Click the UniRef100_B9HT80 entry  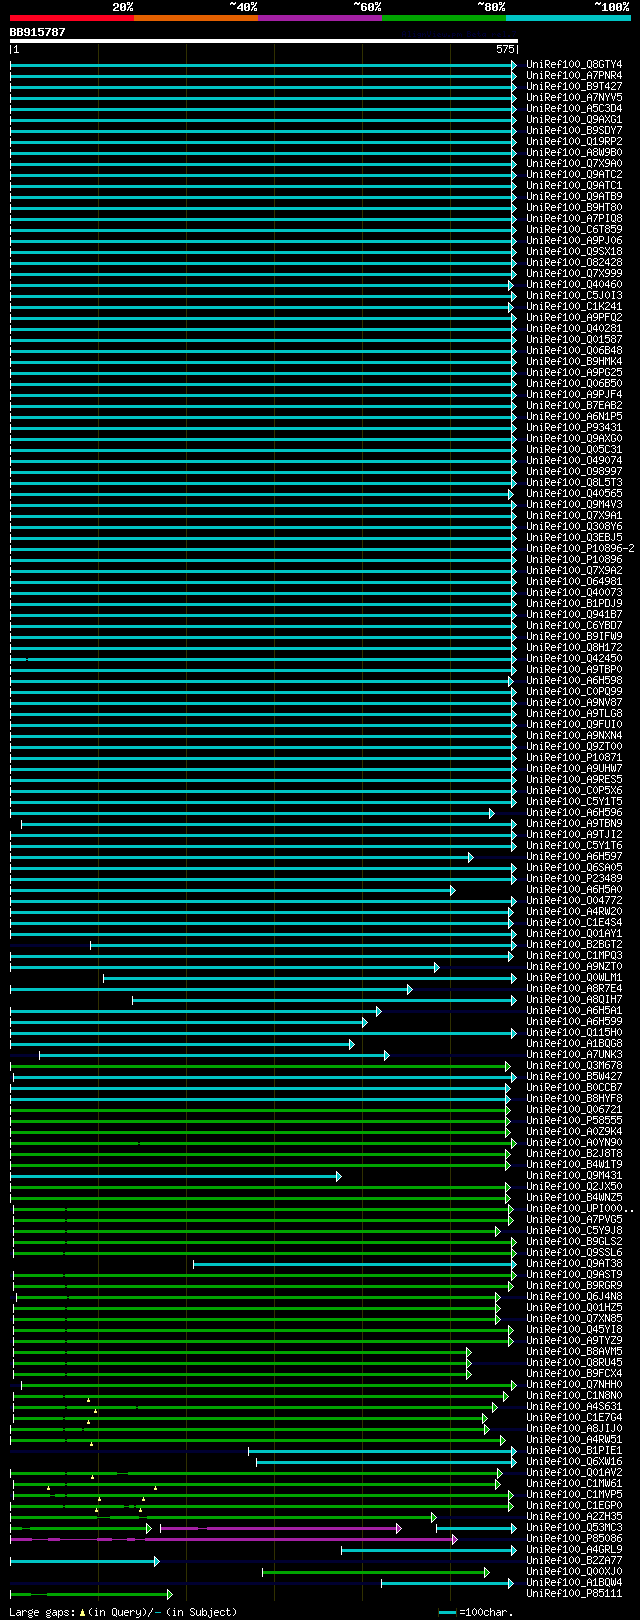(x=574, y=207)
